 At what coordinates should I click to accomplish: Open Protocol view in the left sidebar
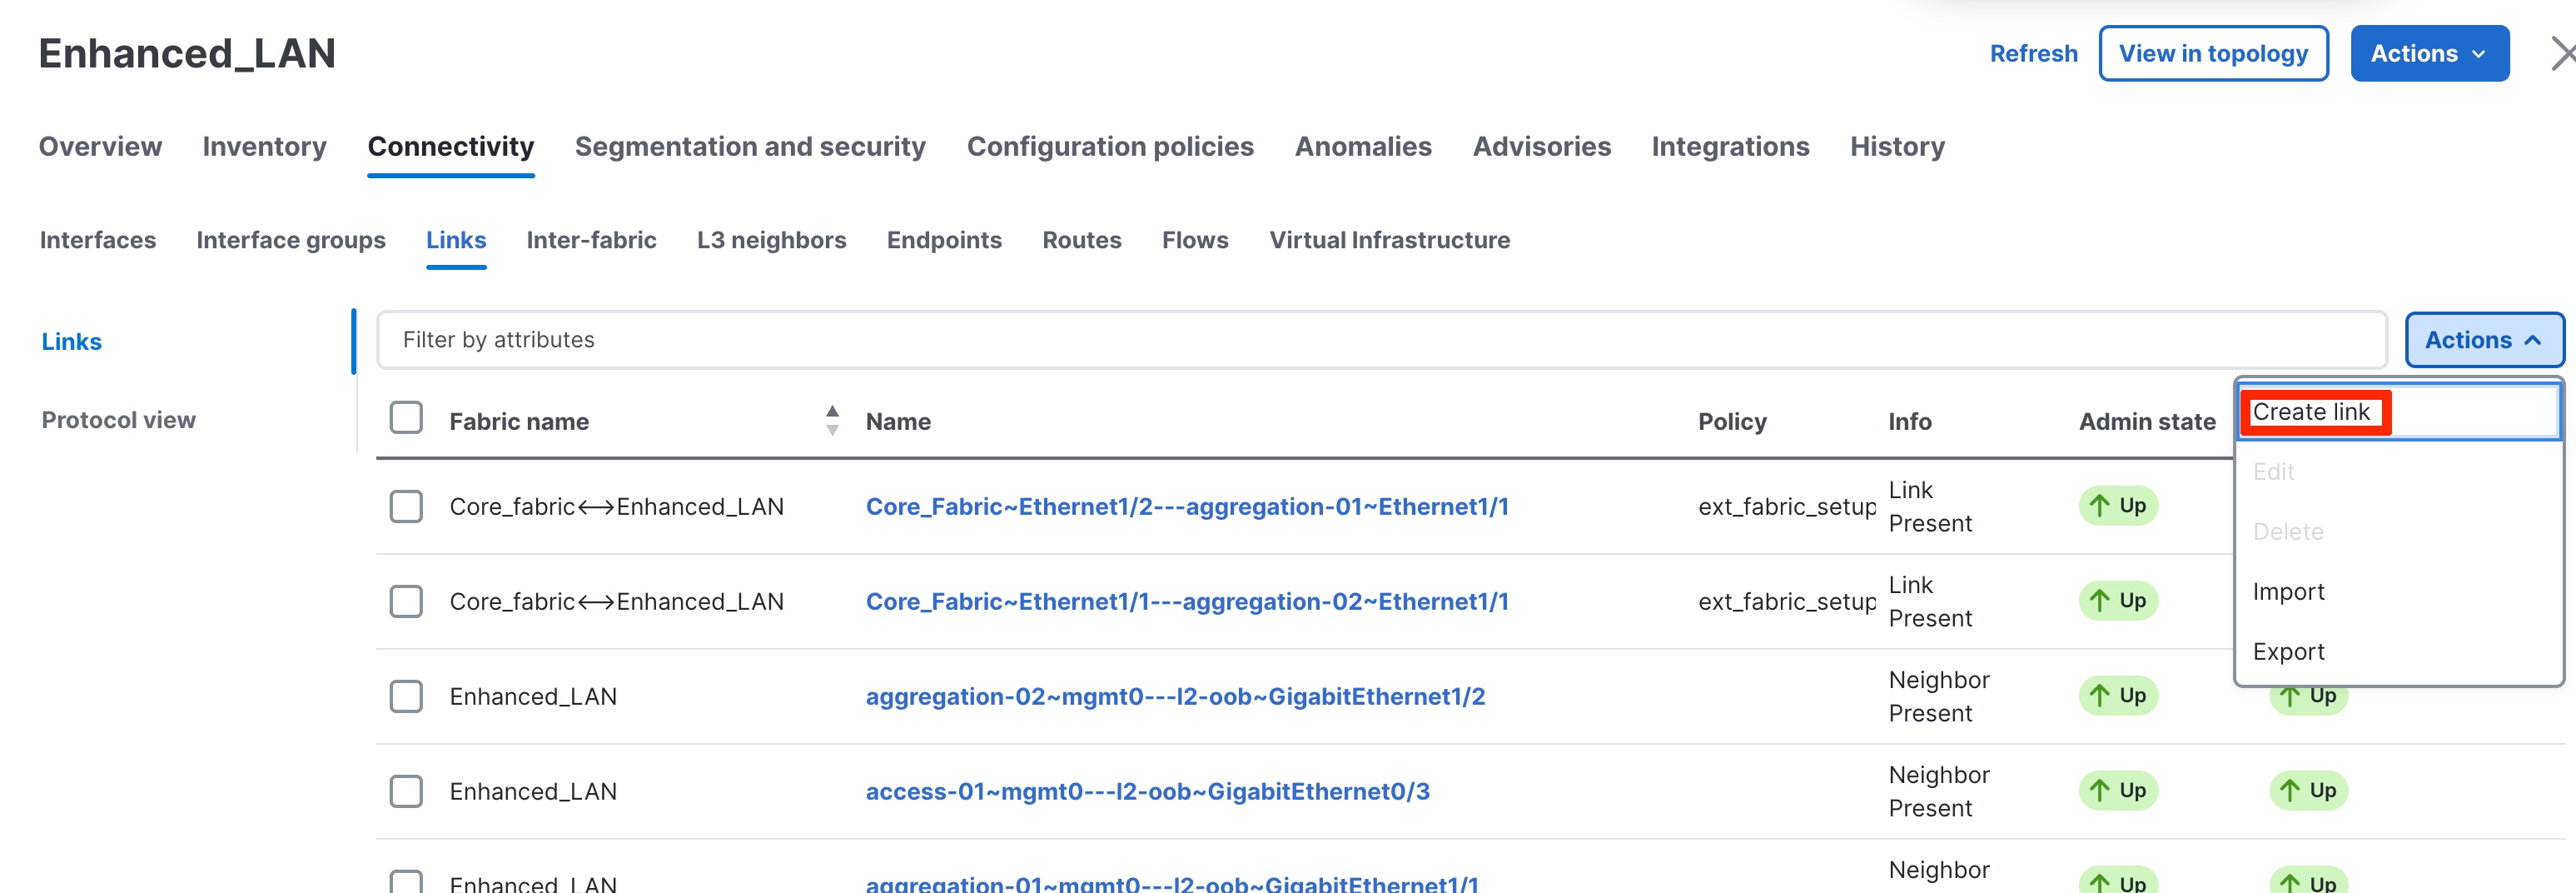click(118, 420)
